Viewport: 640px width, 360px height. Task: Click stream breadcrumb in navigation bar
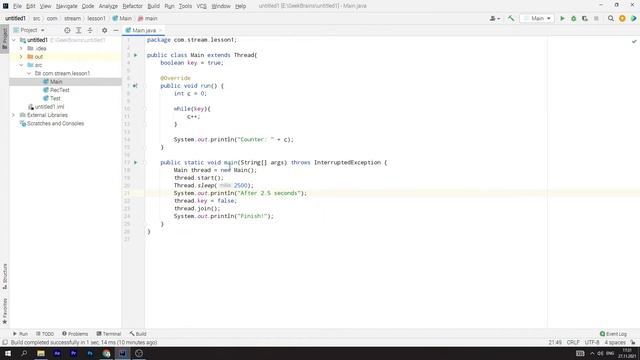click(x=72, y=18)
